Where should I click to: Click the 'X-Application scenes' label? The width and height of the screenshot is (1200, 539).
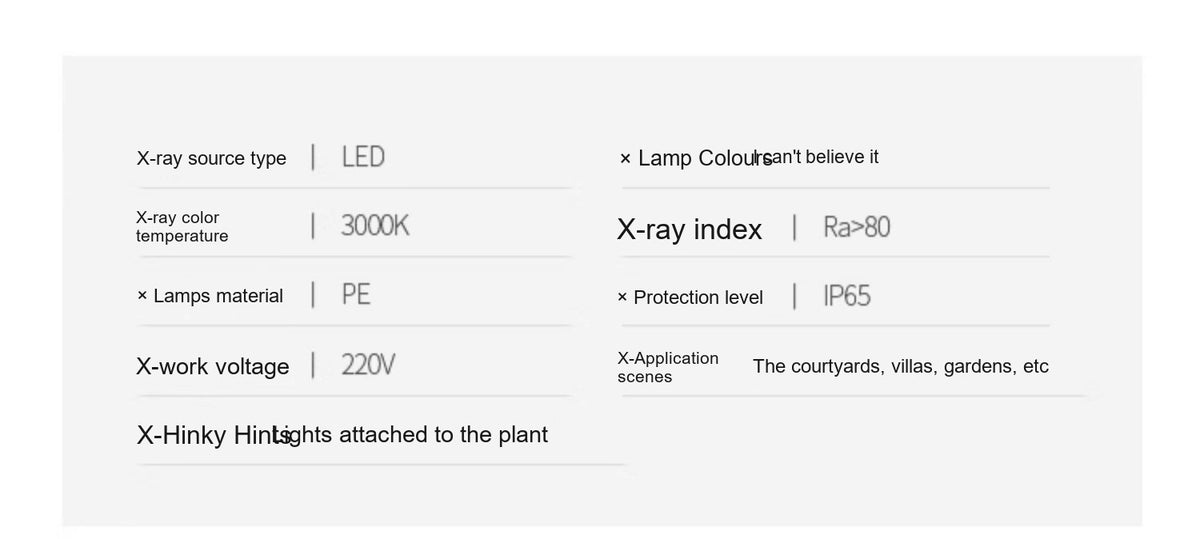click(x=668, y=367)
